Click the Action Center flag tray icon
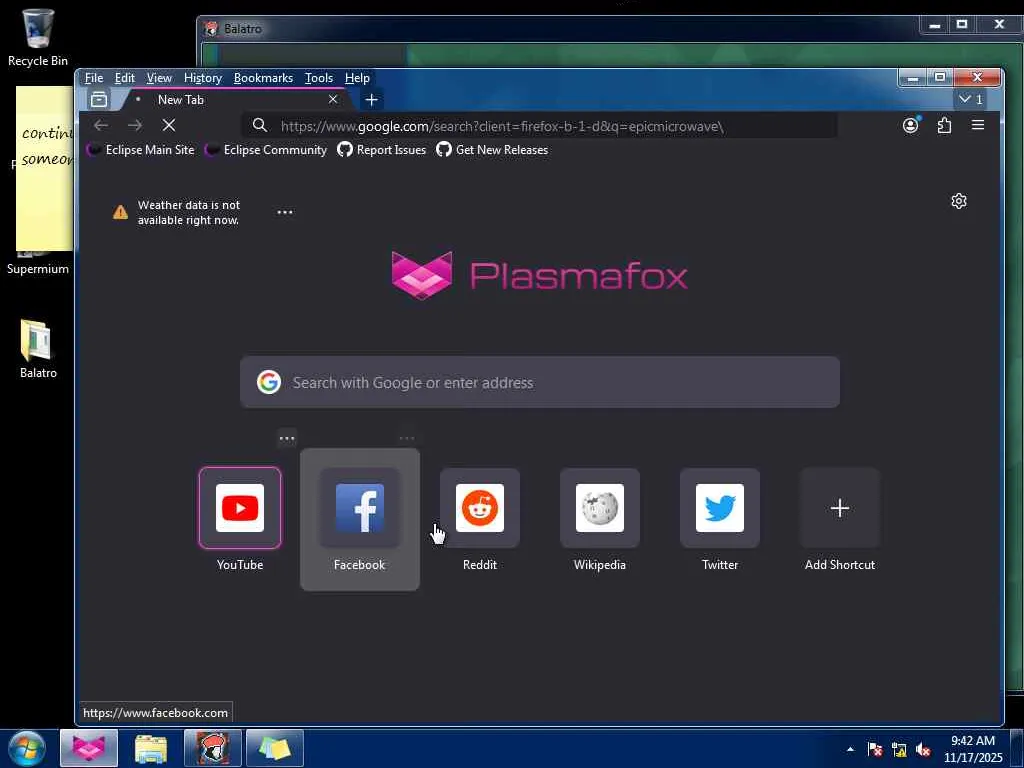 click(x=875, y=749)
